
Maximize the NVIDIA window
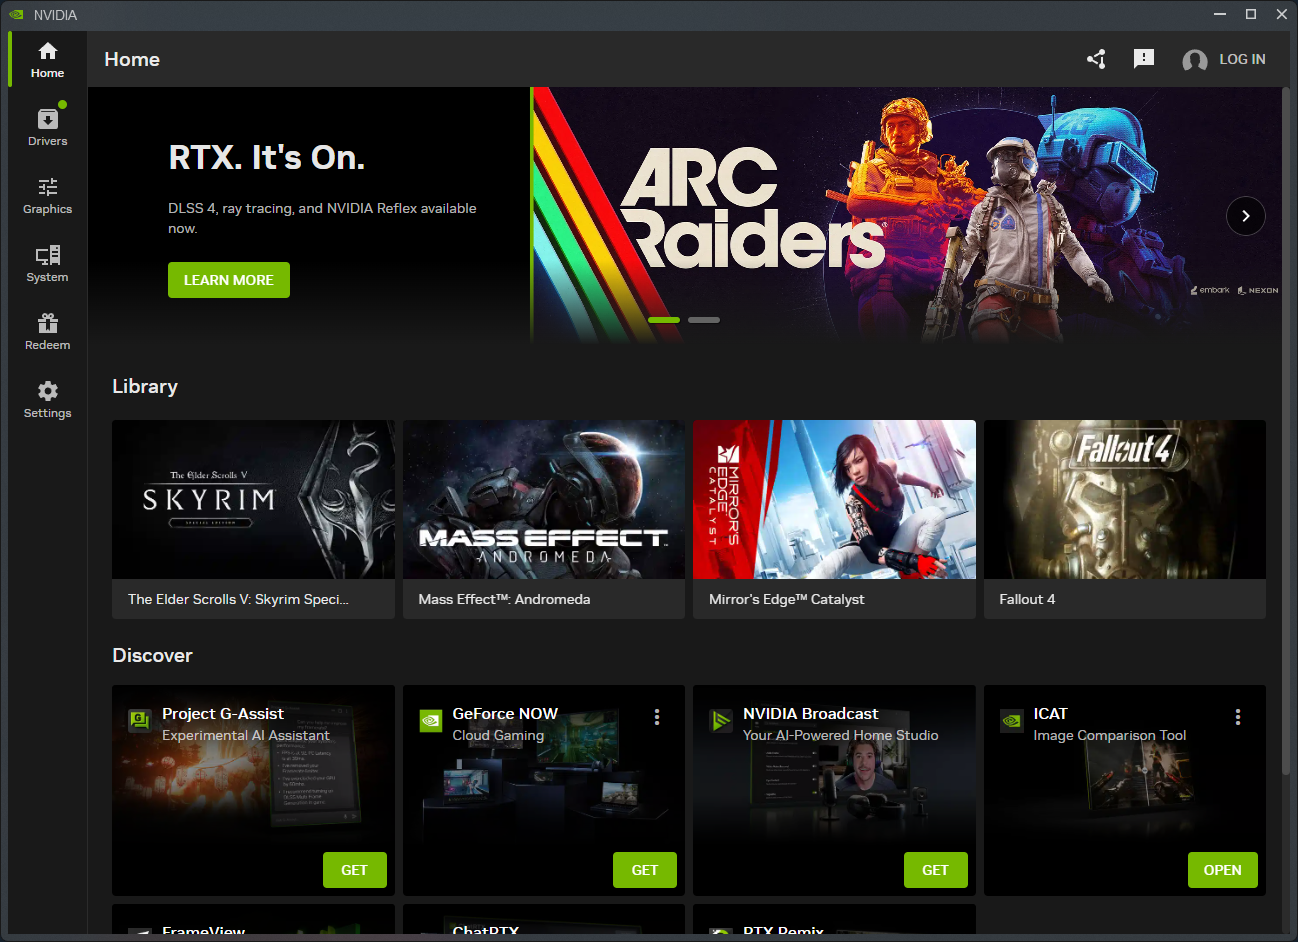(1250, 14)
